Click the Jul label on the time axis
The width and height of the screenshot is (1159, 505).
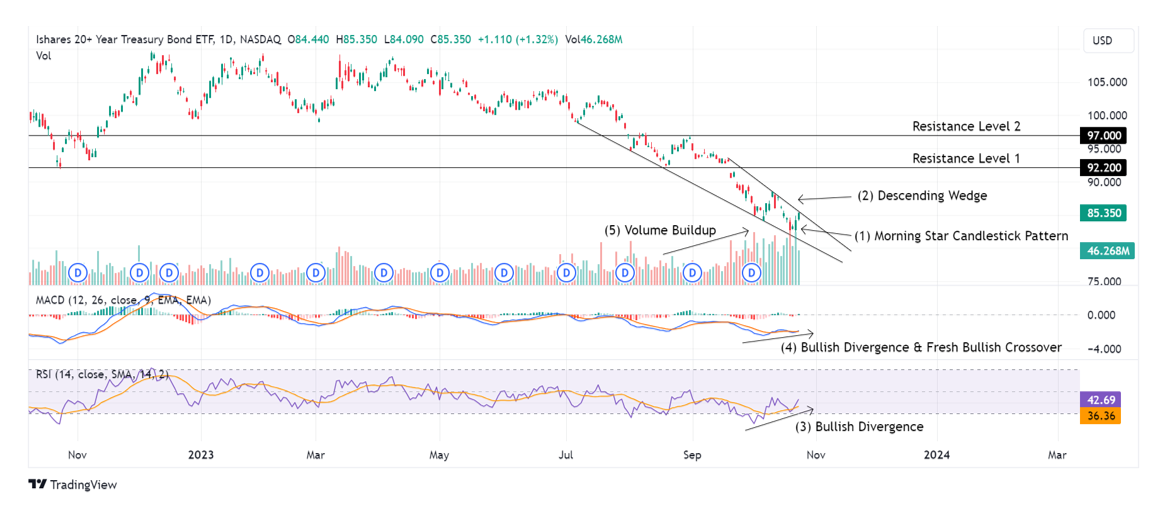coord(567,453)
